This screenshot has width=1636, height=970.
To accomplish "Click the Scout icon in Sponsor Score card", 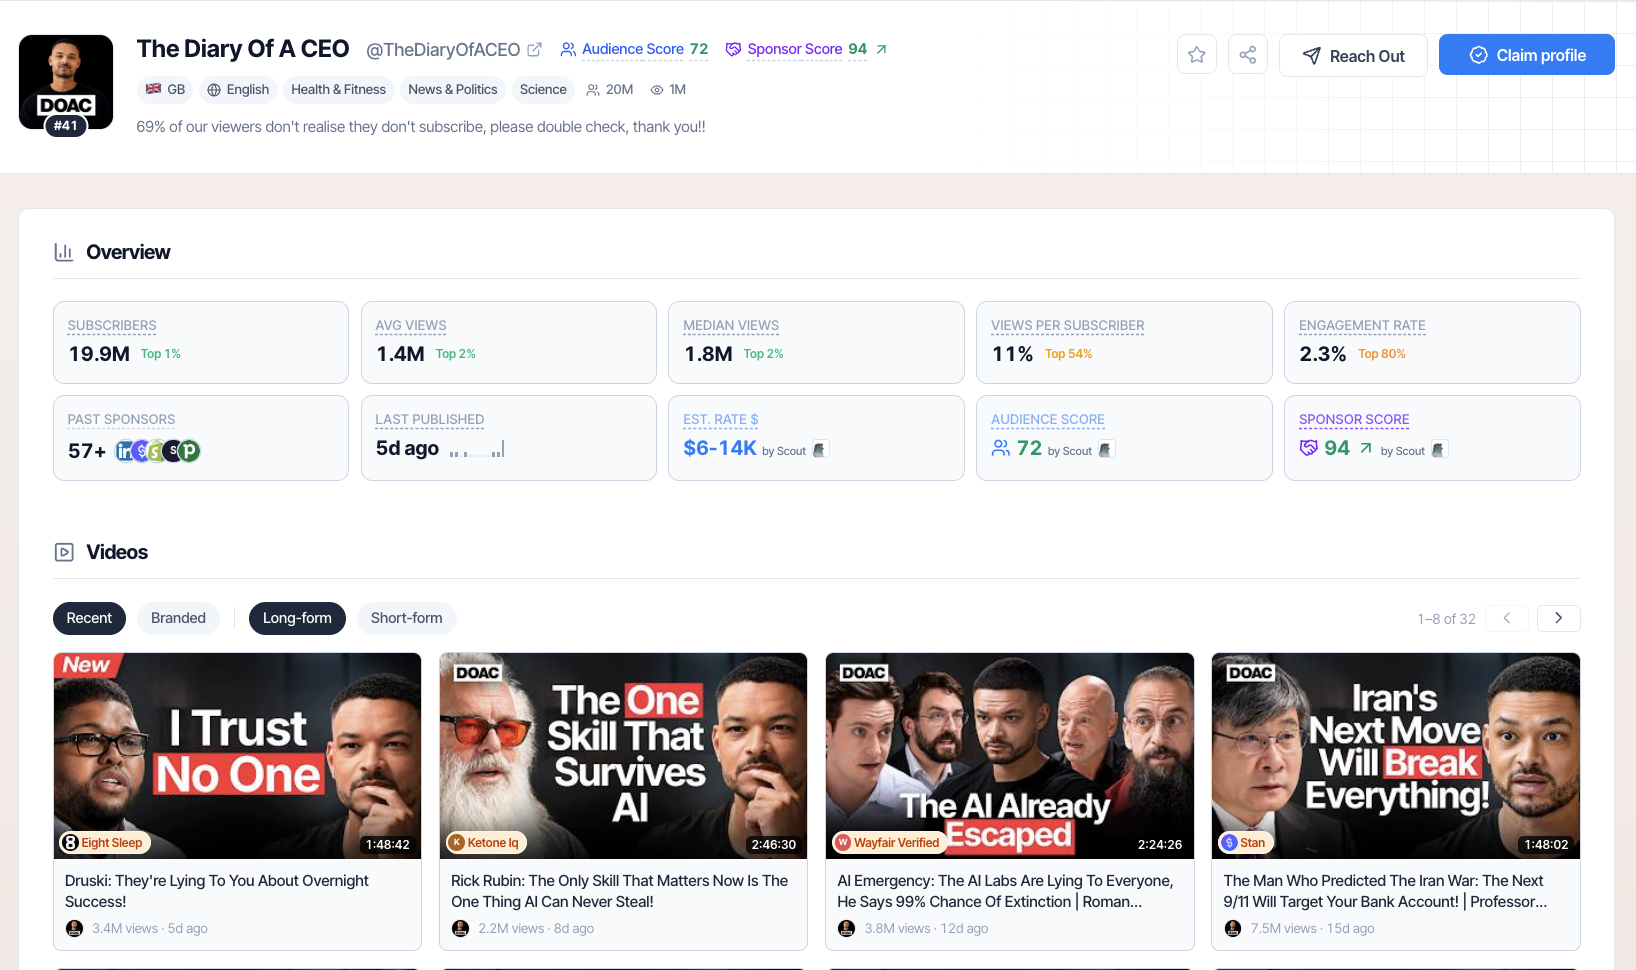I will pos(1438,450).
